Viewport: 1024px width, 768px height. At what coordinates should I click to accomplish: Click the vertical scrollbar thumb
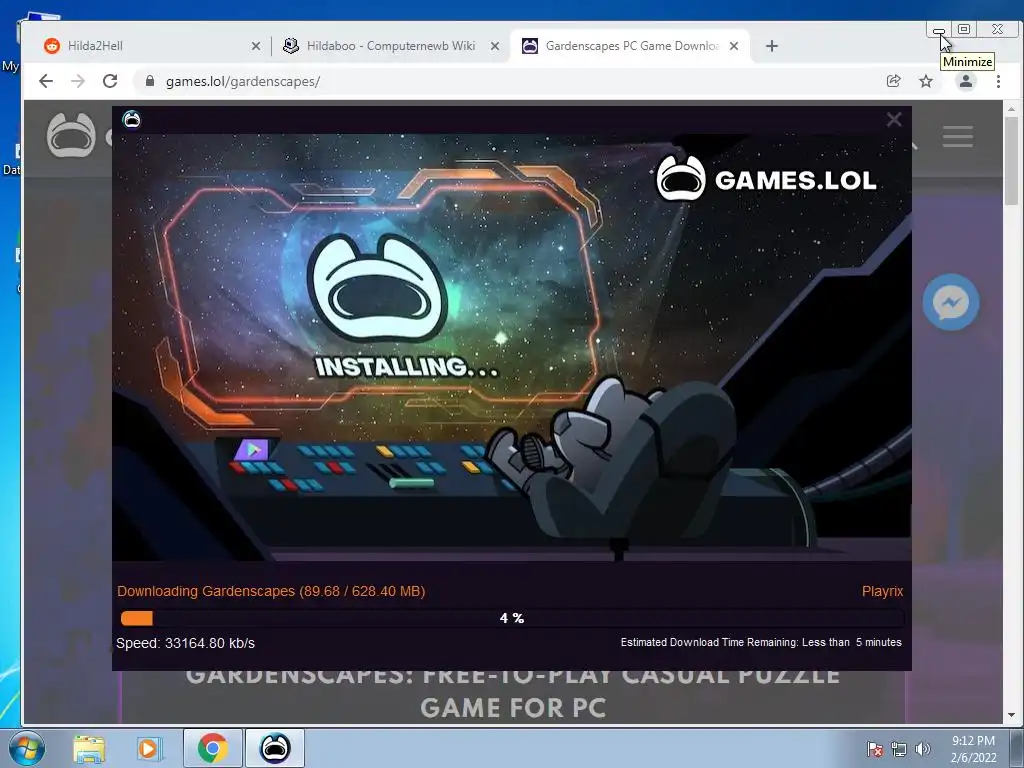[x=1011, y=161]
